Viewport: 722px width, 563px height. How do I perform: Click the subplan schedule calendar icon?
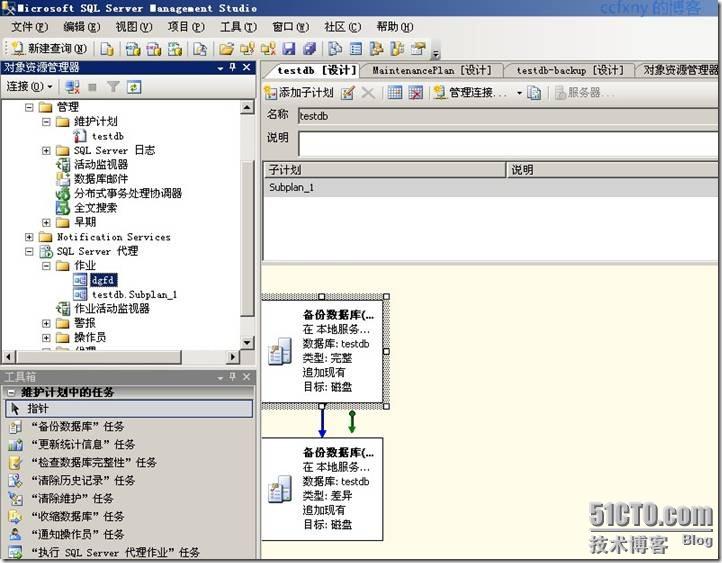[x=395, y=93]
